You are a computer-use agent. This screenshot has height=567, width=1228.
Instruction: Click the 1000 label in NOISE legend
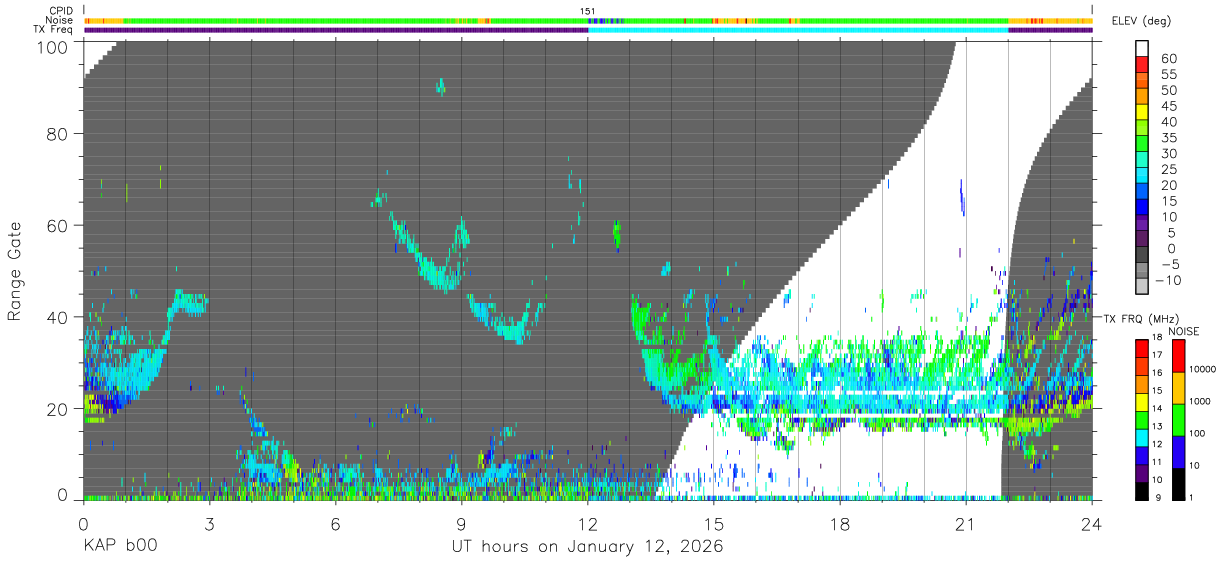pyautogui.click(x=1198, y=402)
